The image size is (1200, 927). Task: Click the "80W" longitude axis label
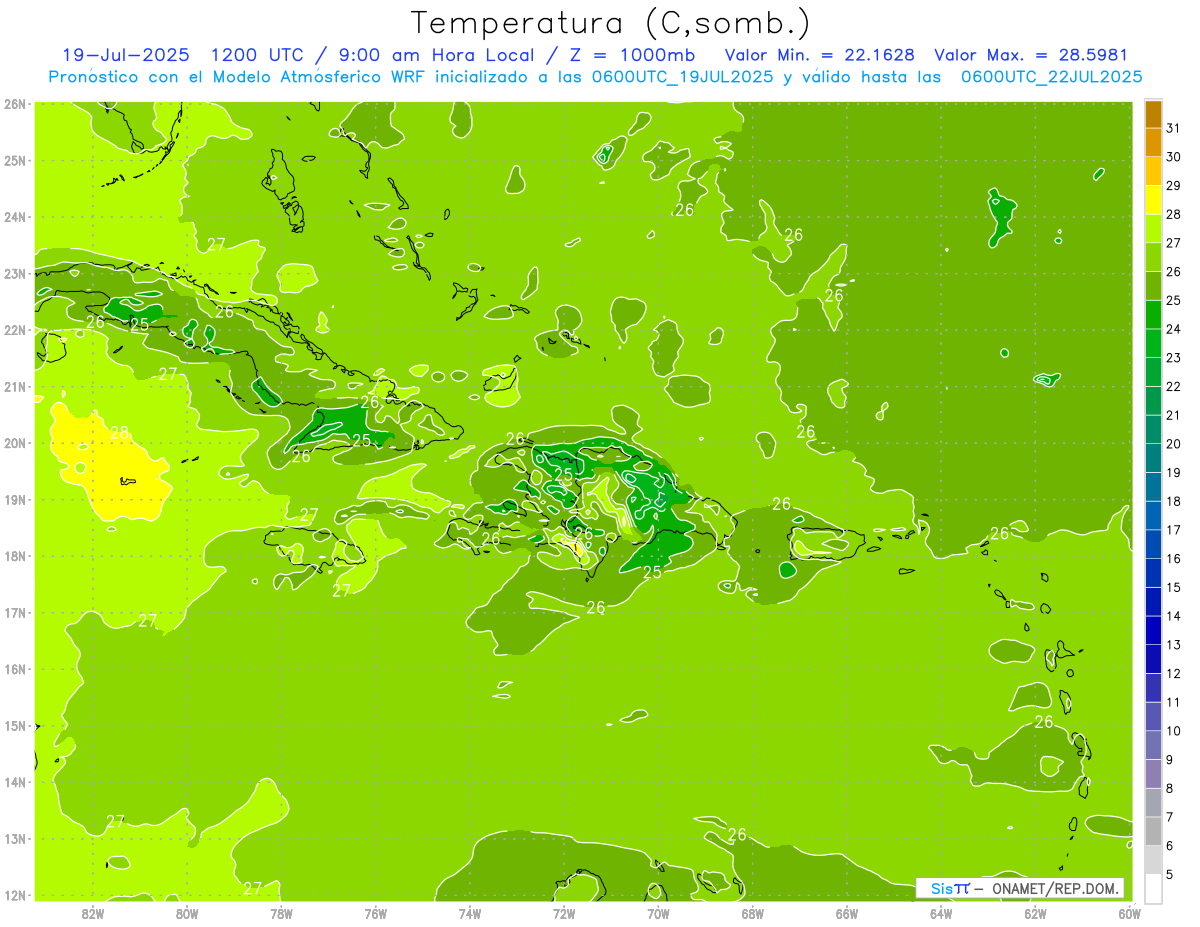[x=187, y=912]
